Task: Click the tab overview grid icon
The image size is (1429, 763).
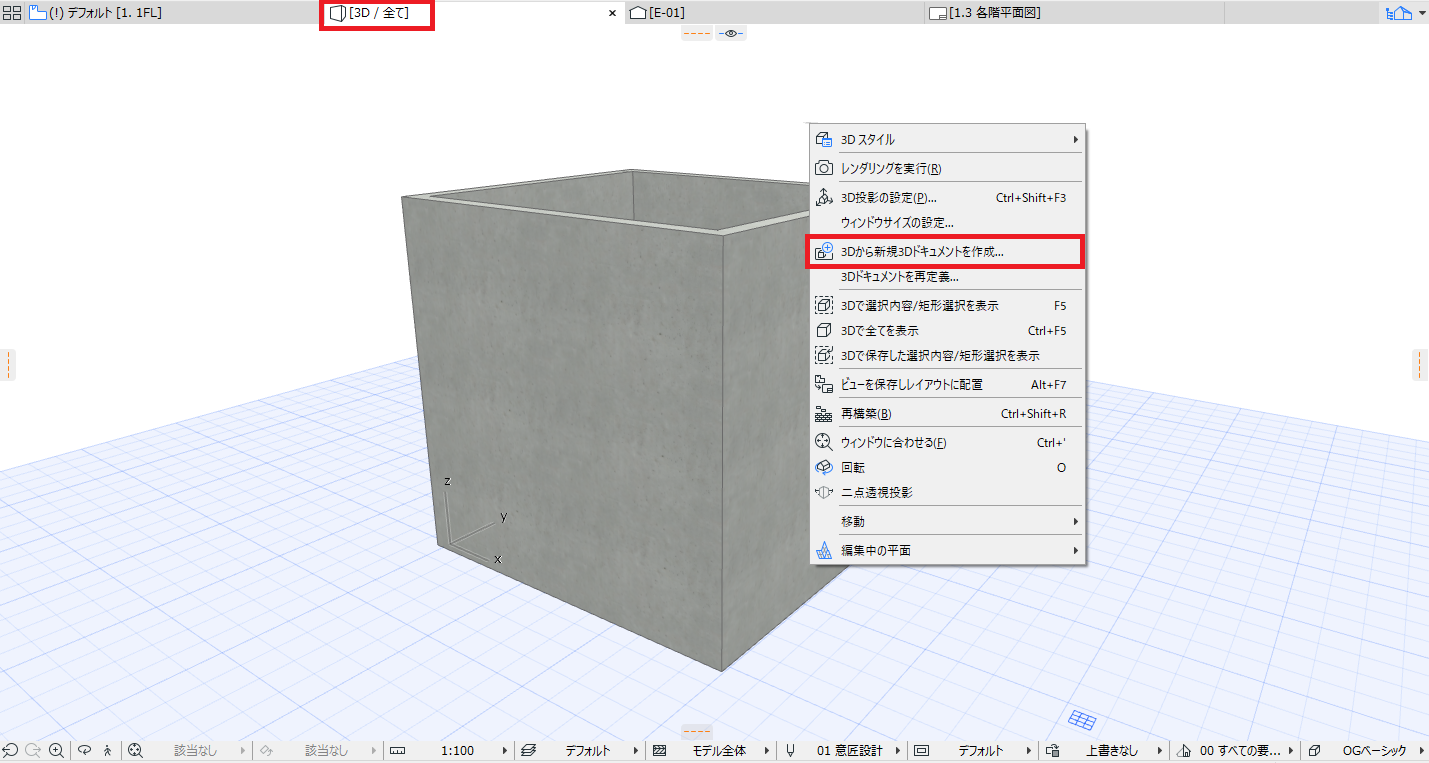Action: [x=12, y=13]
